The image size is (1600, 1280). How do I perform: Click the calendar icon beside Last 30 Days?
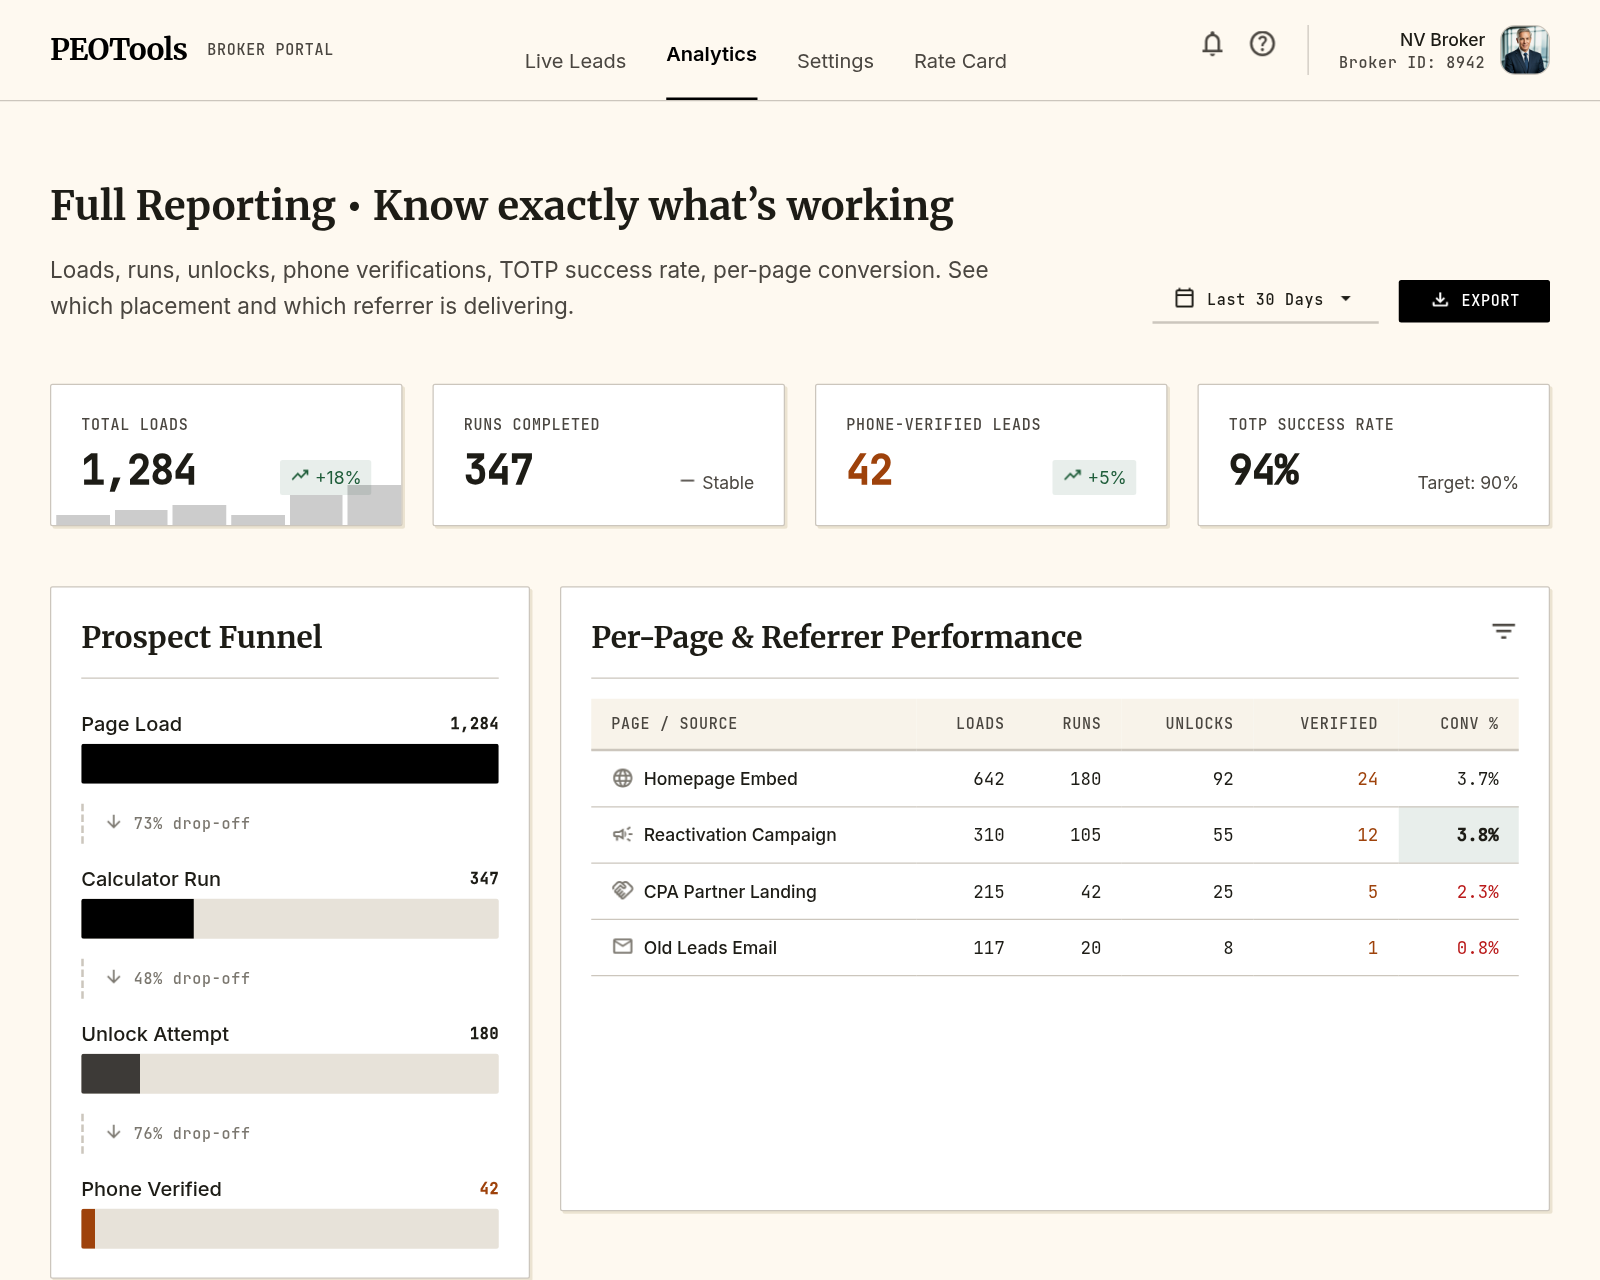(x=1184, y=298)
